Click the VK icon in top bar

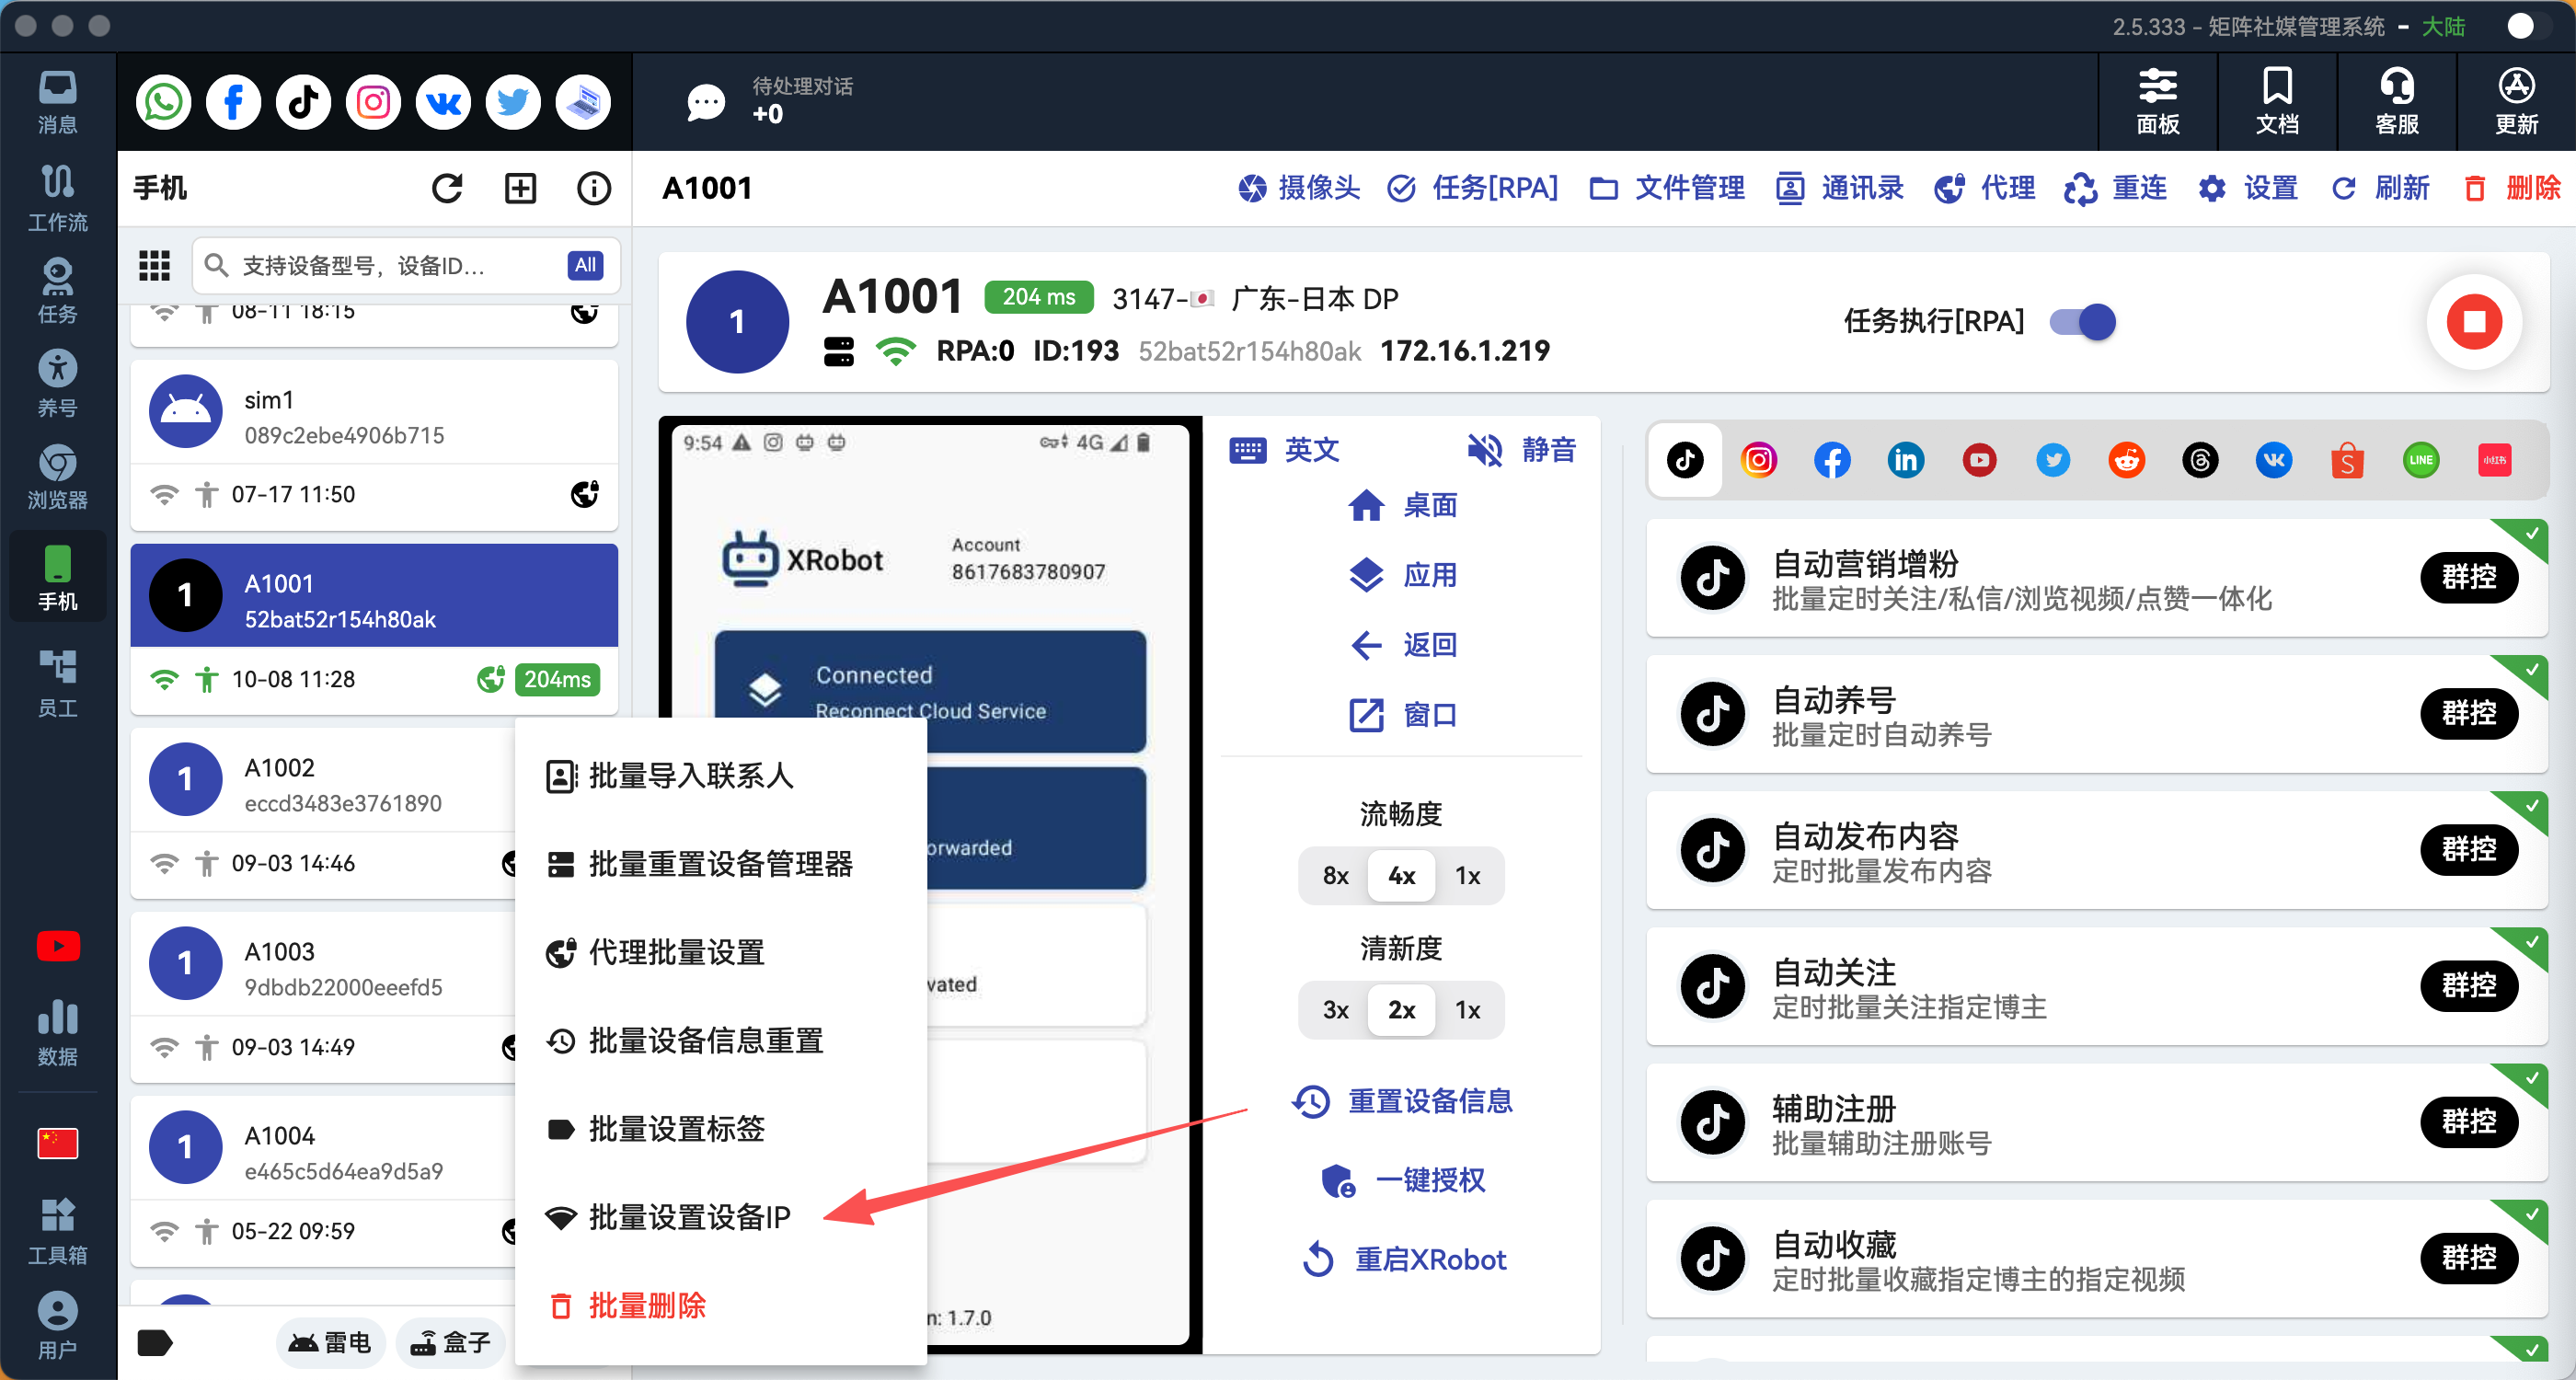(x=443, y=102)
